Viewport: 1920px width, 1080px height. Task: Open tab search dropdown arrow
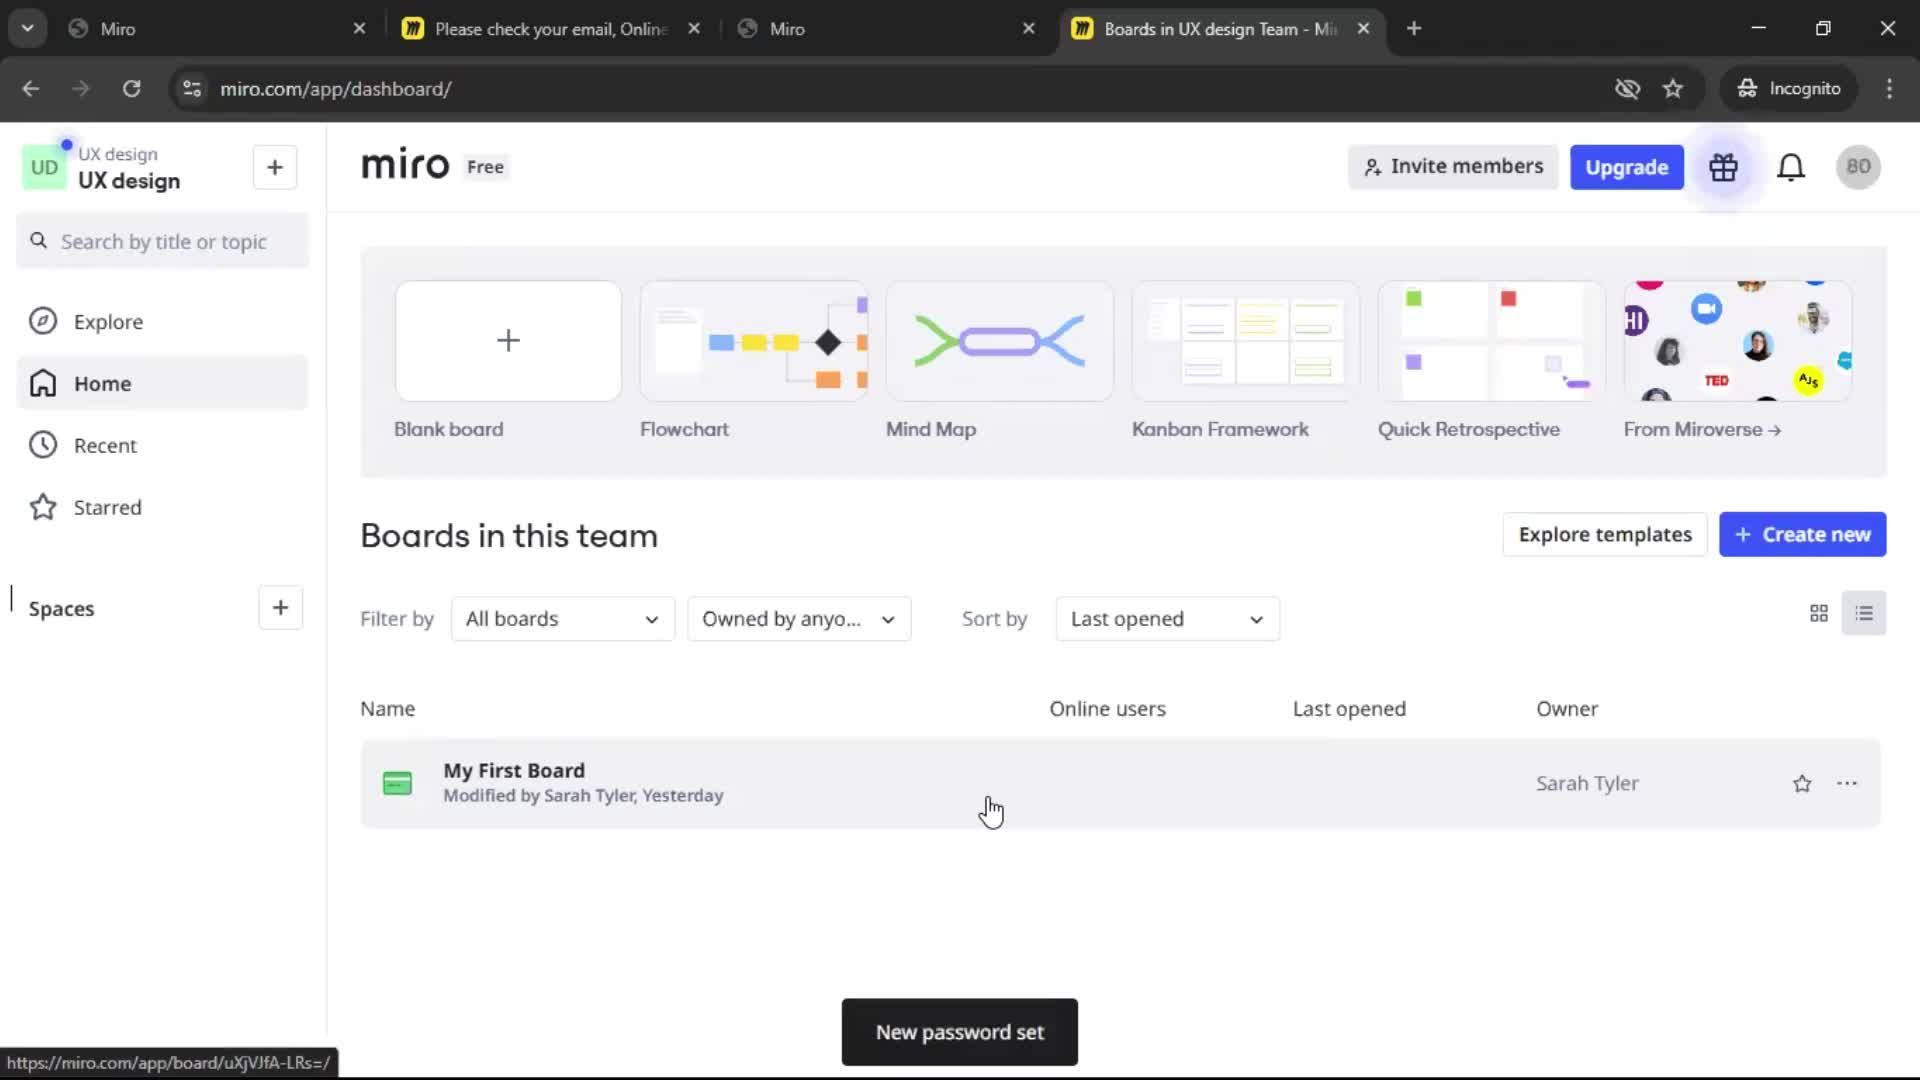27,28
